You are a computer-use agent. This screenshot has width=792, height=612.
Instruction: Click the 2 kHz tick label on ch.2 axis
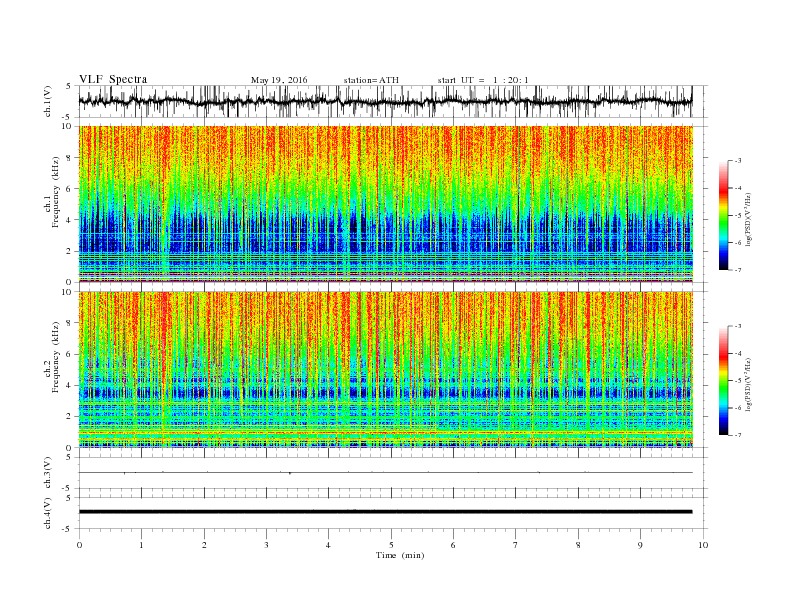(70, 417)
